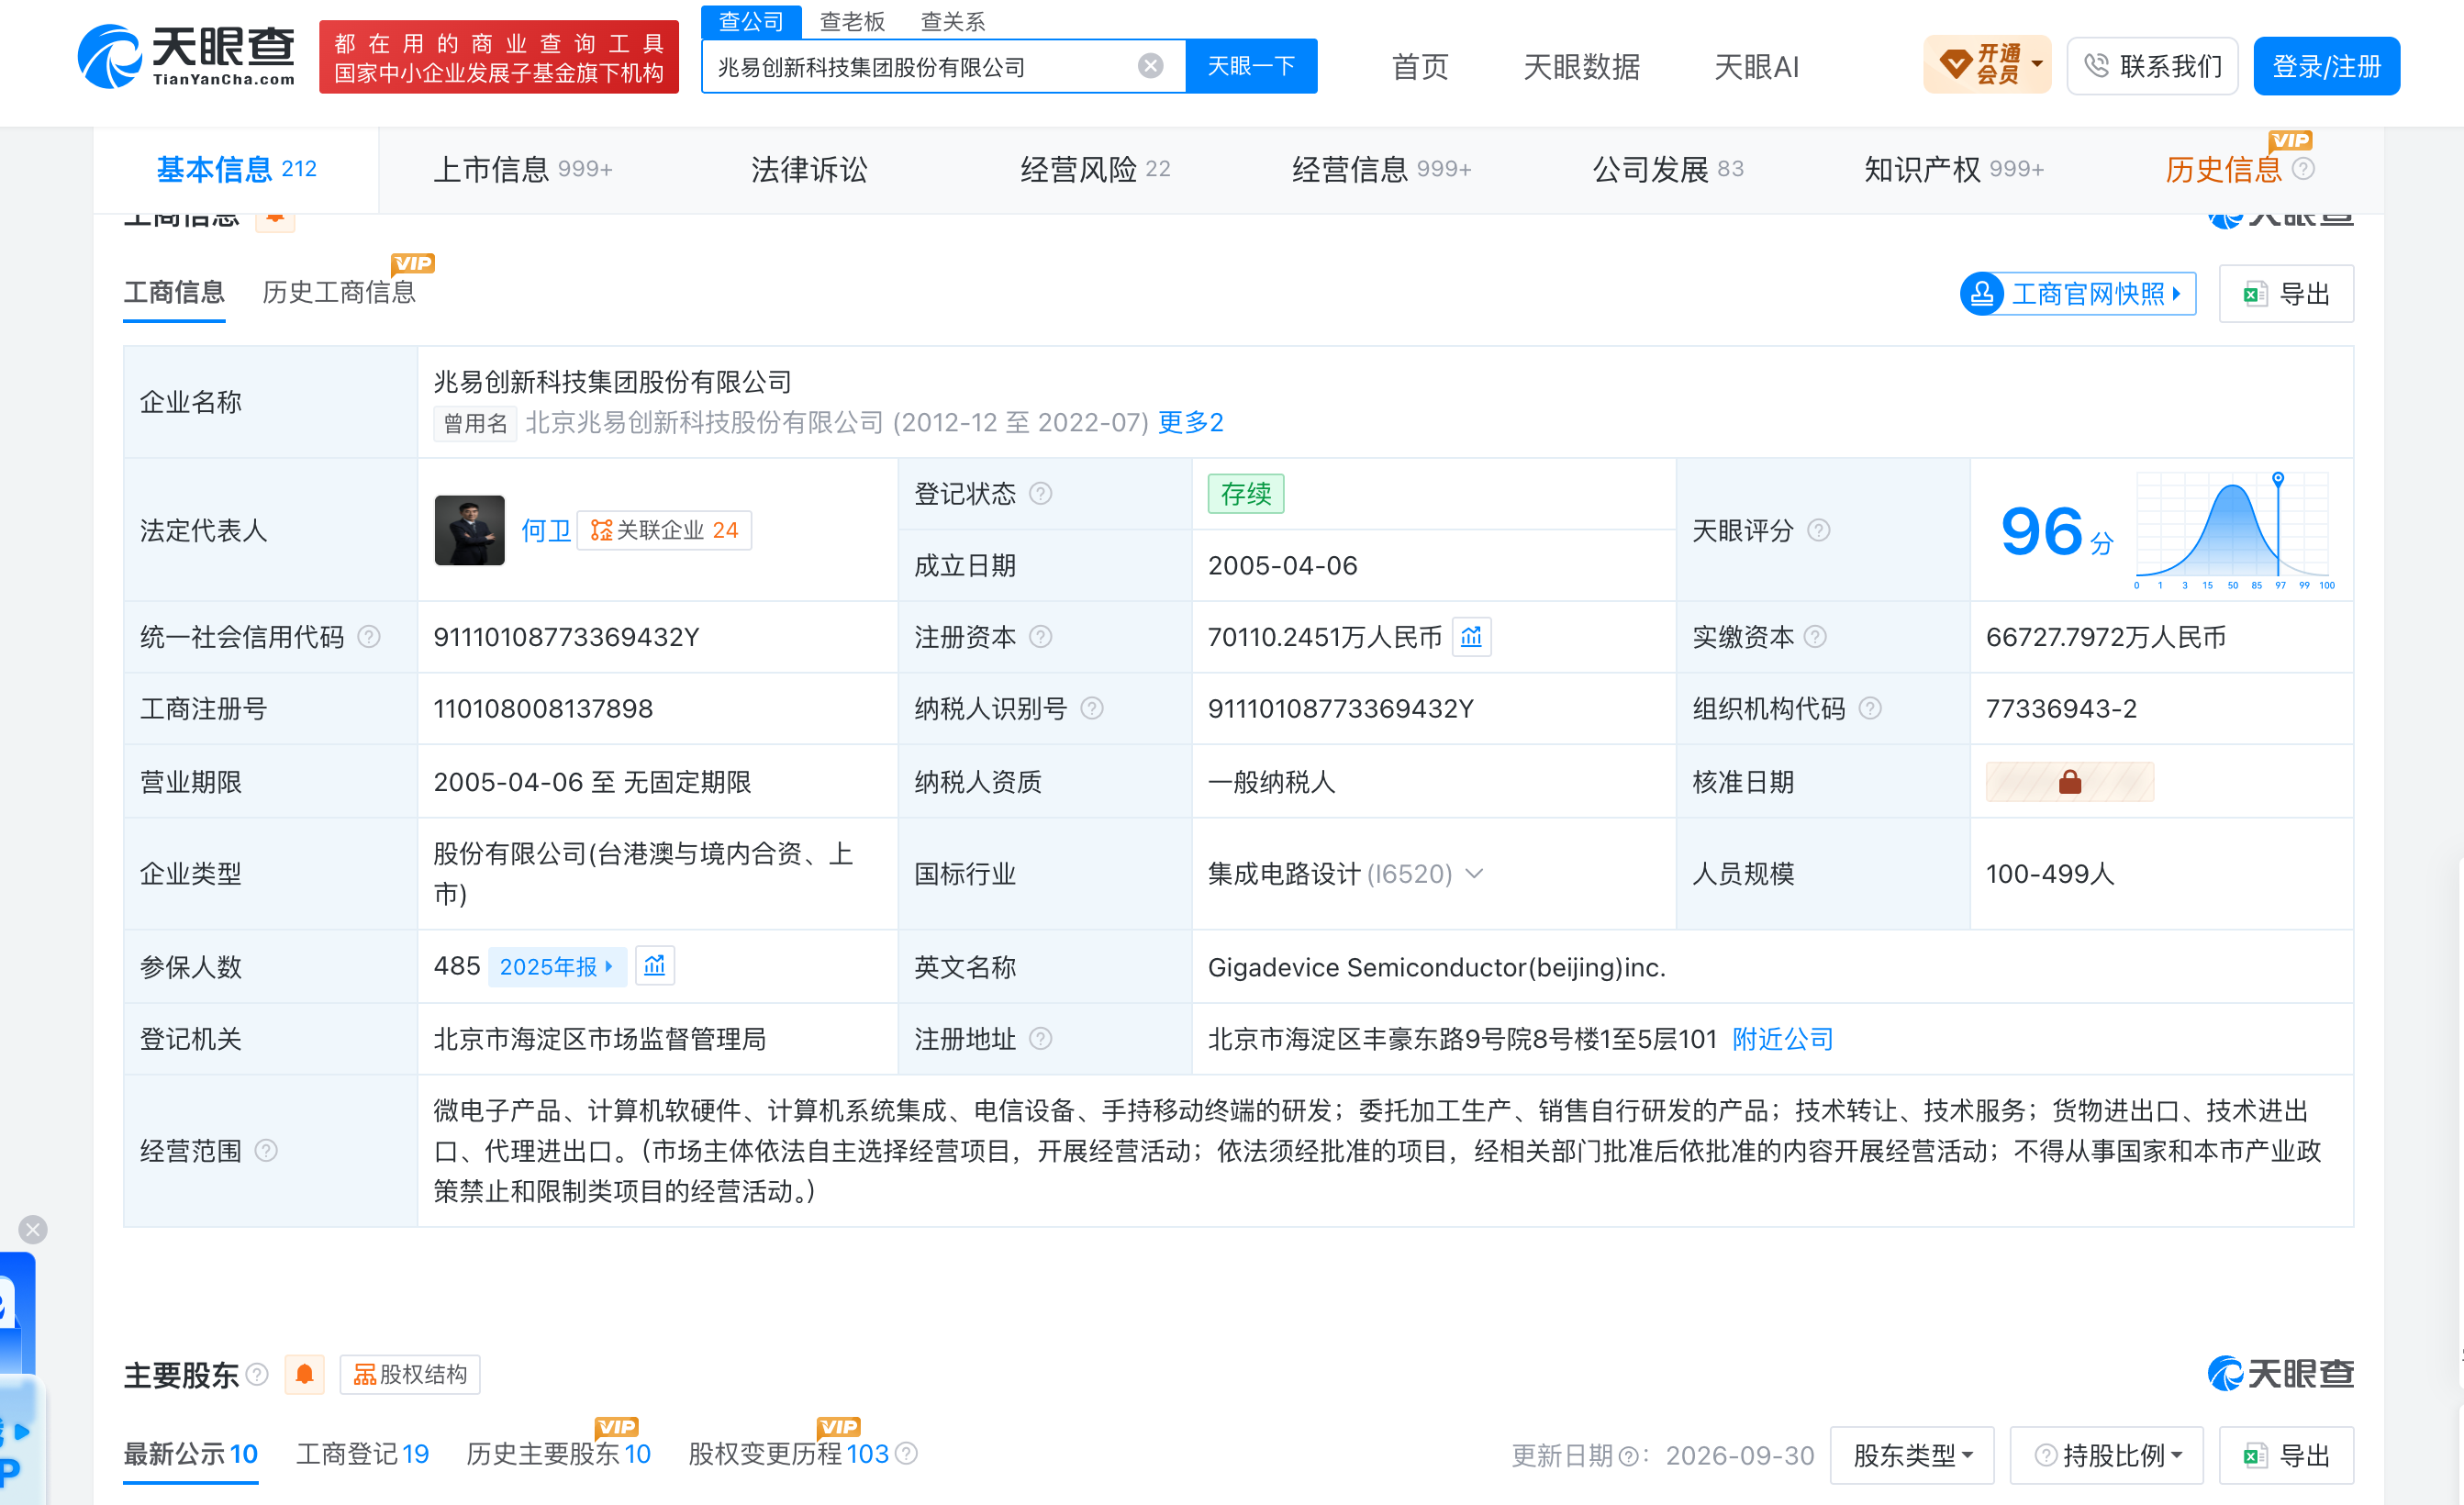This screenshot has height=1505, width=2464.
Task: Open insured headcount trend chart icon
Action: coord(655,966)
